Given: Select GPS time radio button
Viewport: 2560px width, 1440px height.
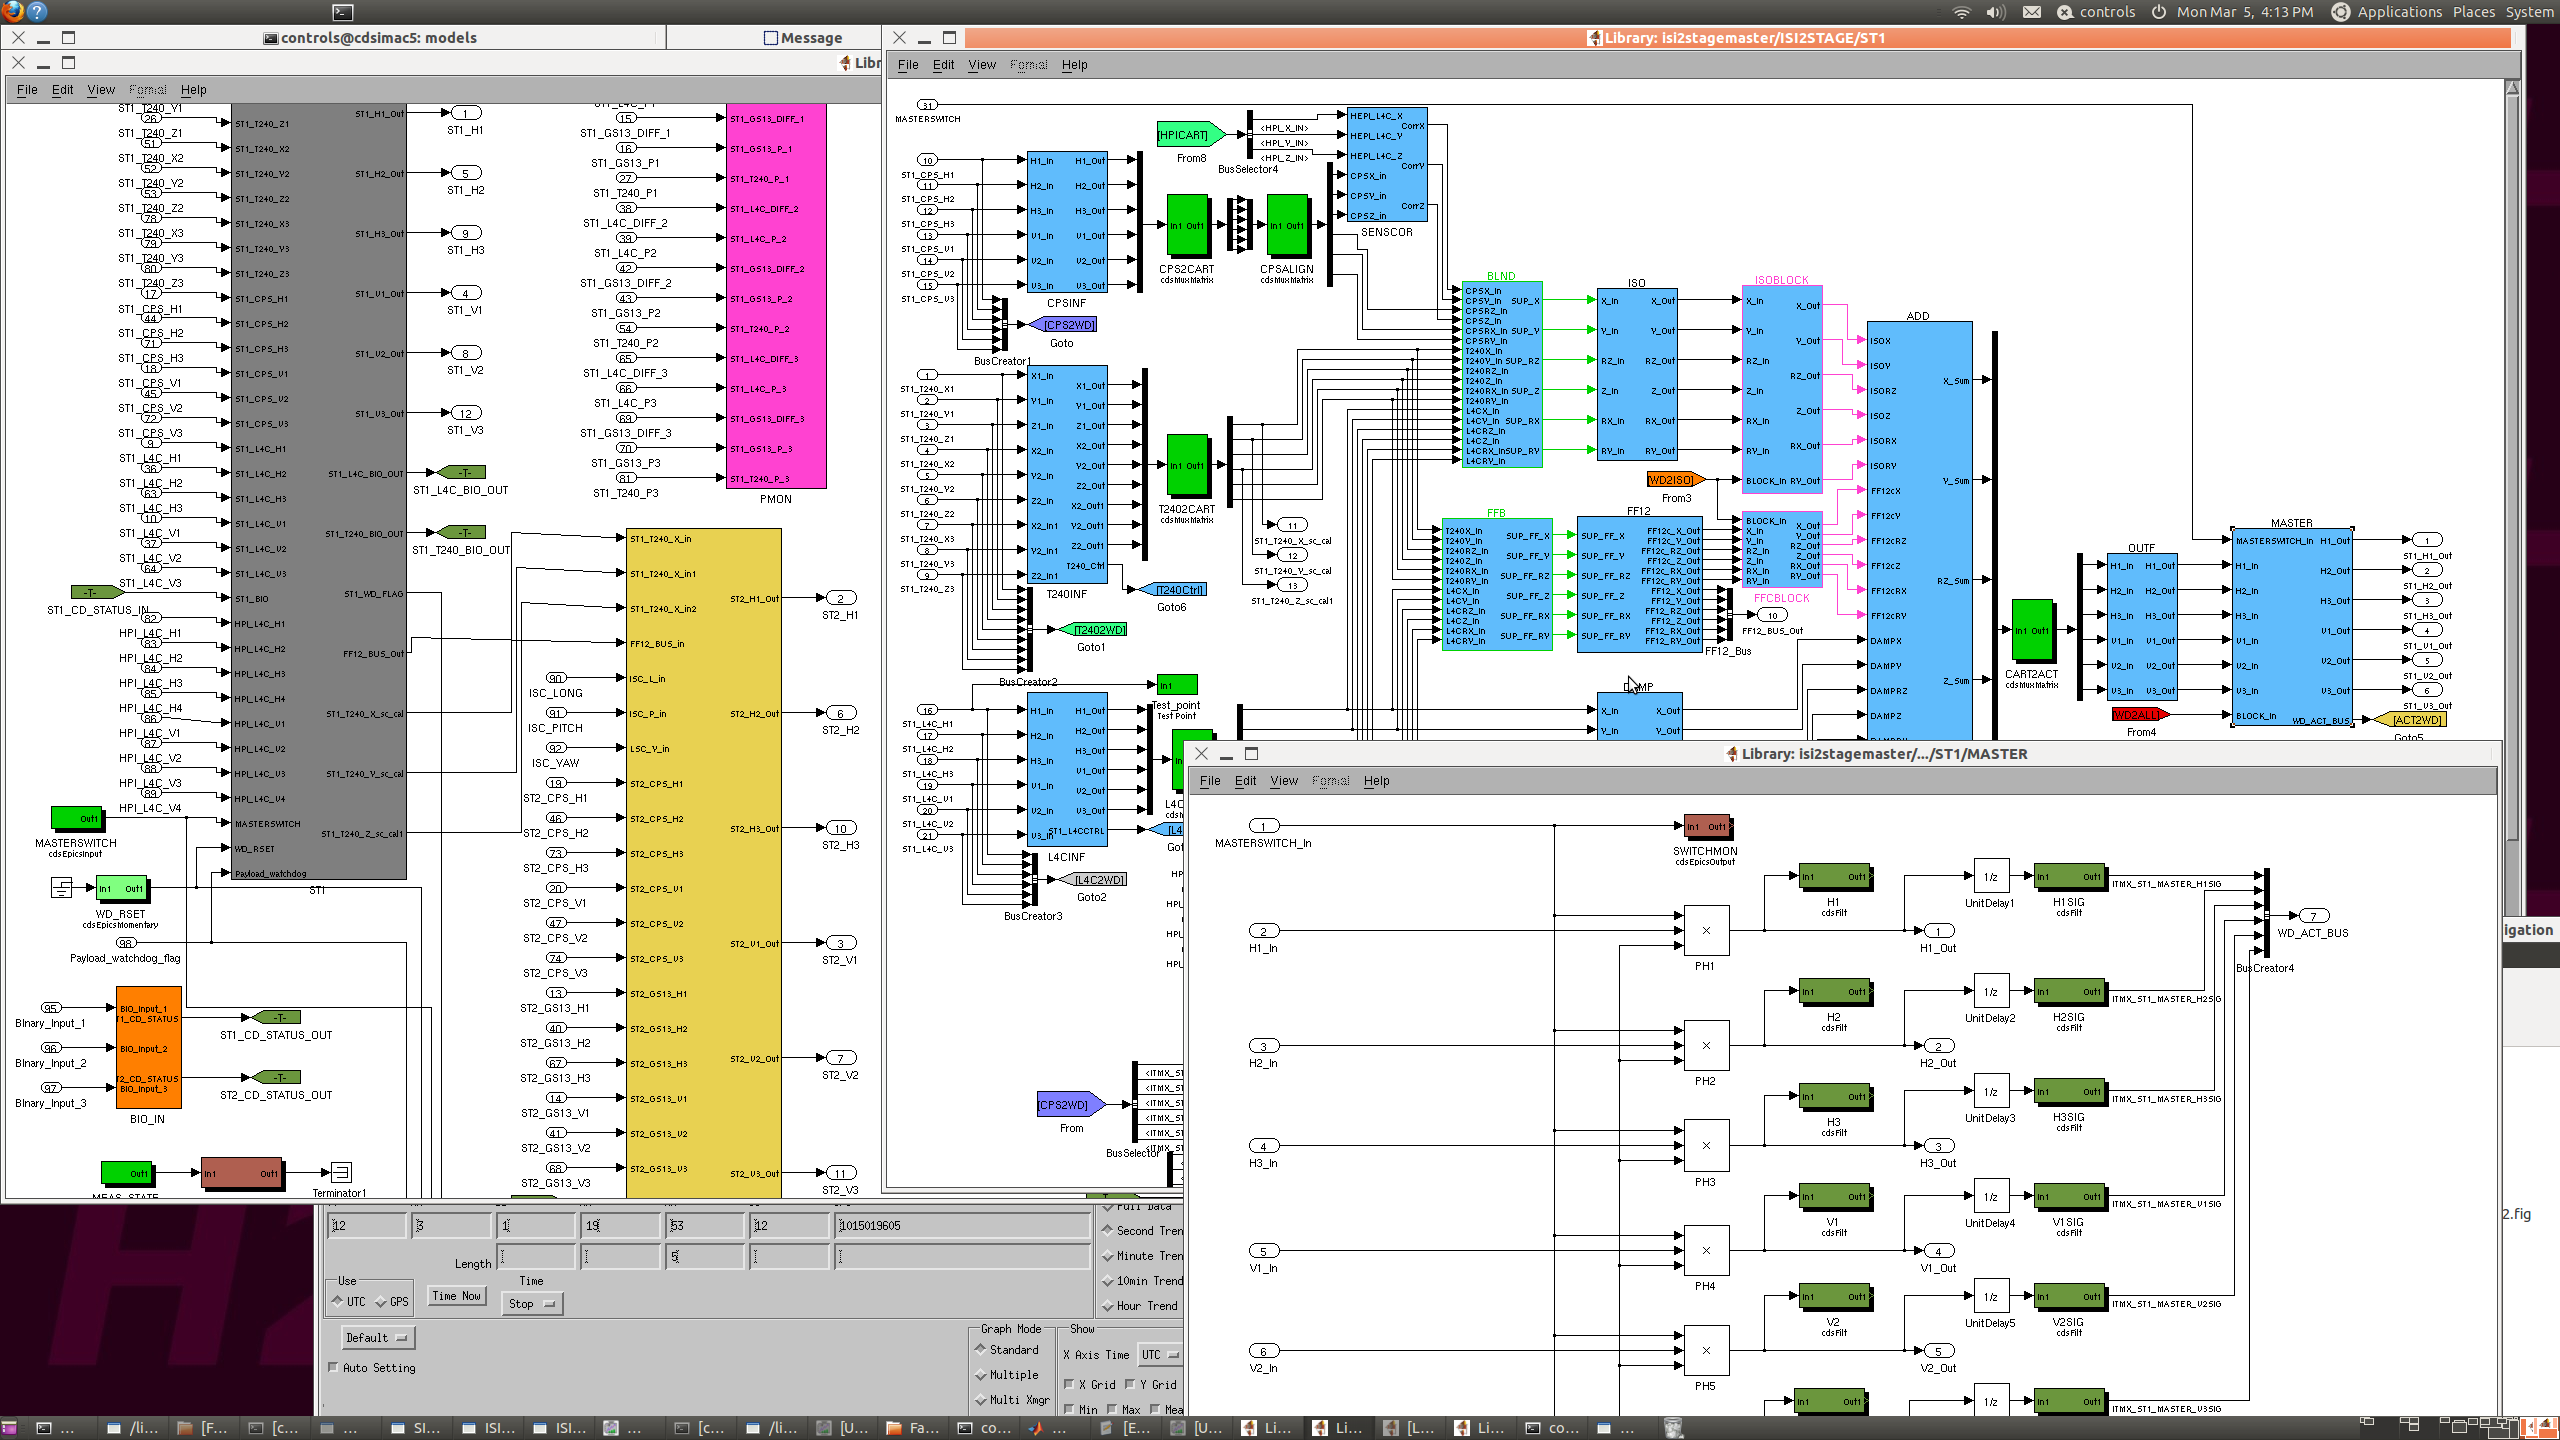Looking at the screenshot, I should [x=392, y=1302].
